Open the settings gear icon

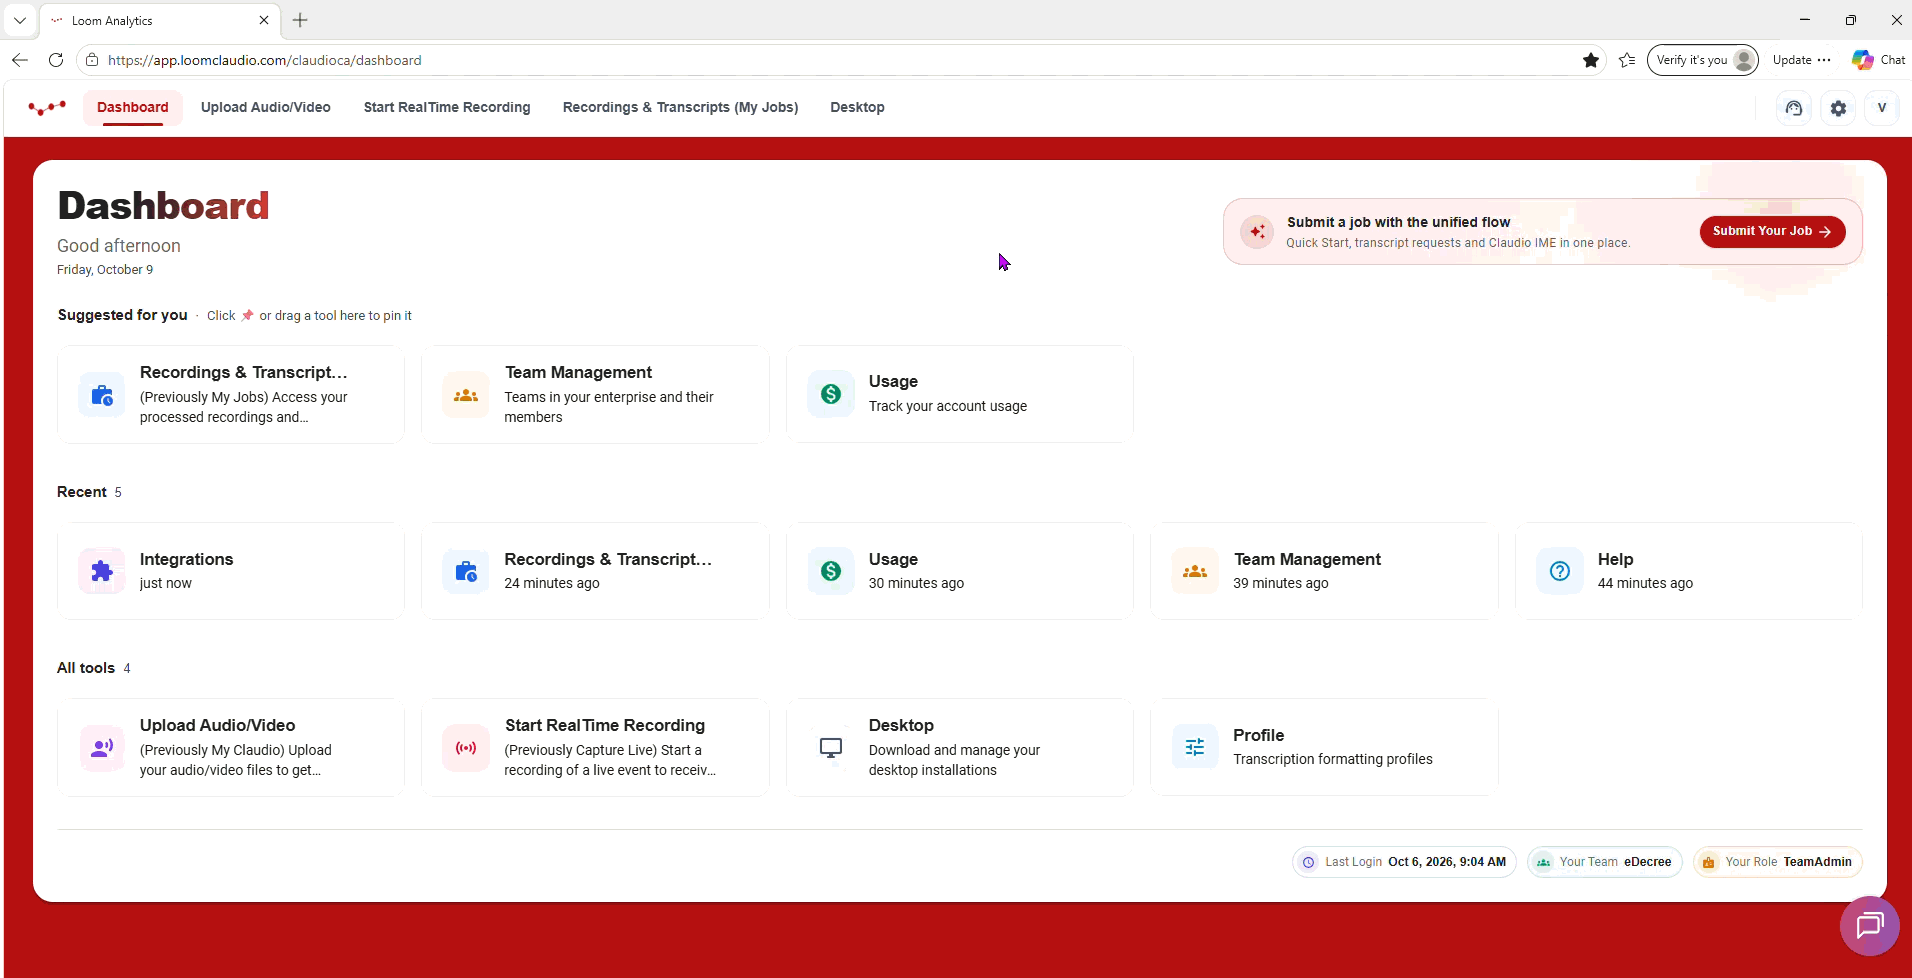1838,108
